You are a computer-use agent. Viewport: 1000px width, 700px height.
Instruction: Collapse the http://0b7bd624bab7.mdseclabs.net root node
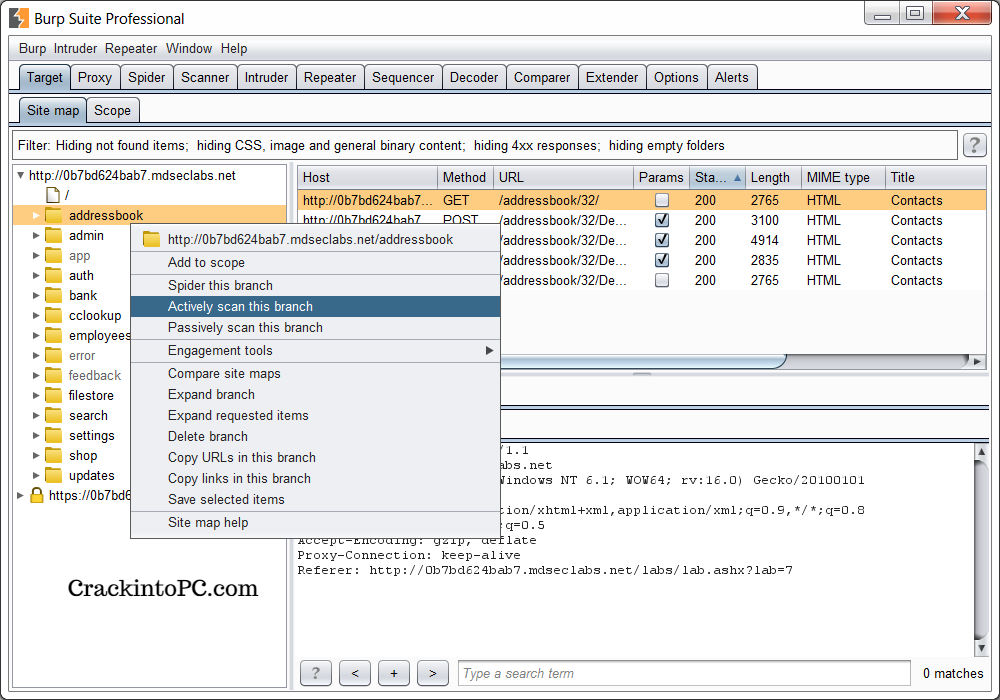(20, 175)
